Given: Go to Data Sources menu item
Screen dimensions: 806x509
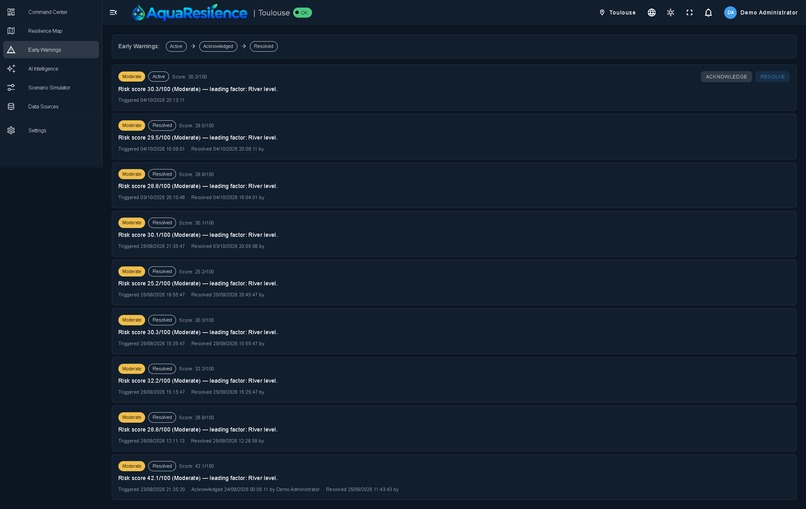Looking at the screenshot, I should [43, 106].
